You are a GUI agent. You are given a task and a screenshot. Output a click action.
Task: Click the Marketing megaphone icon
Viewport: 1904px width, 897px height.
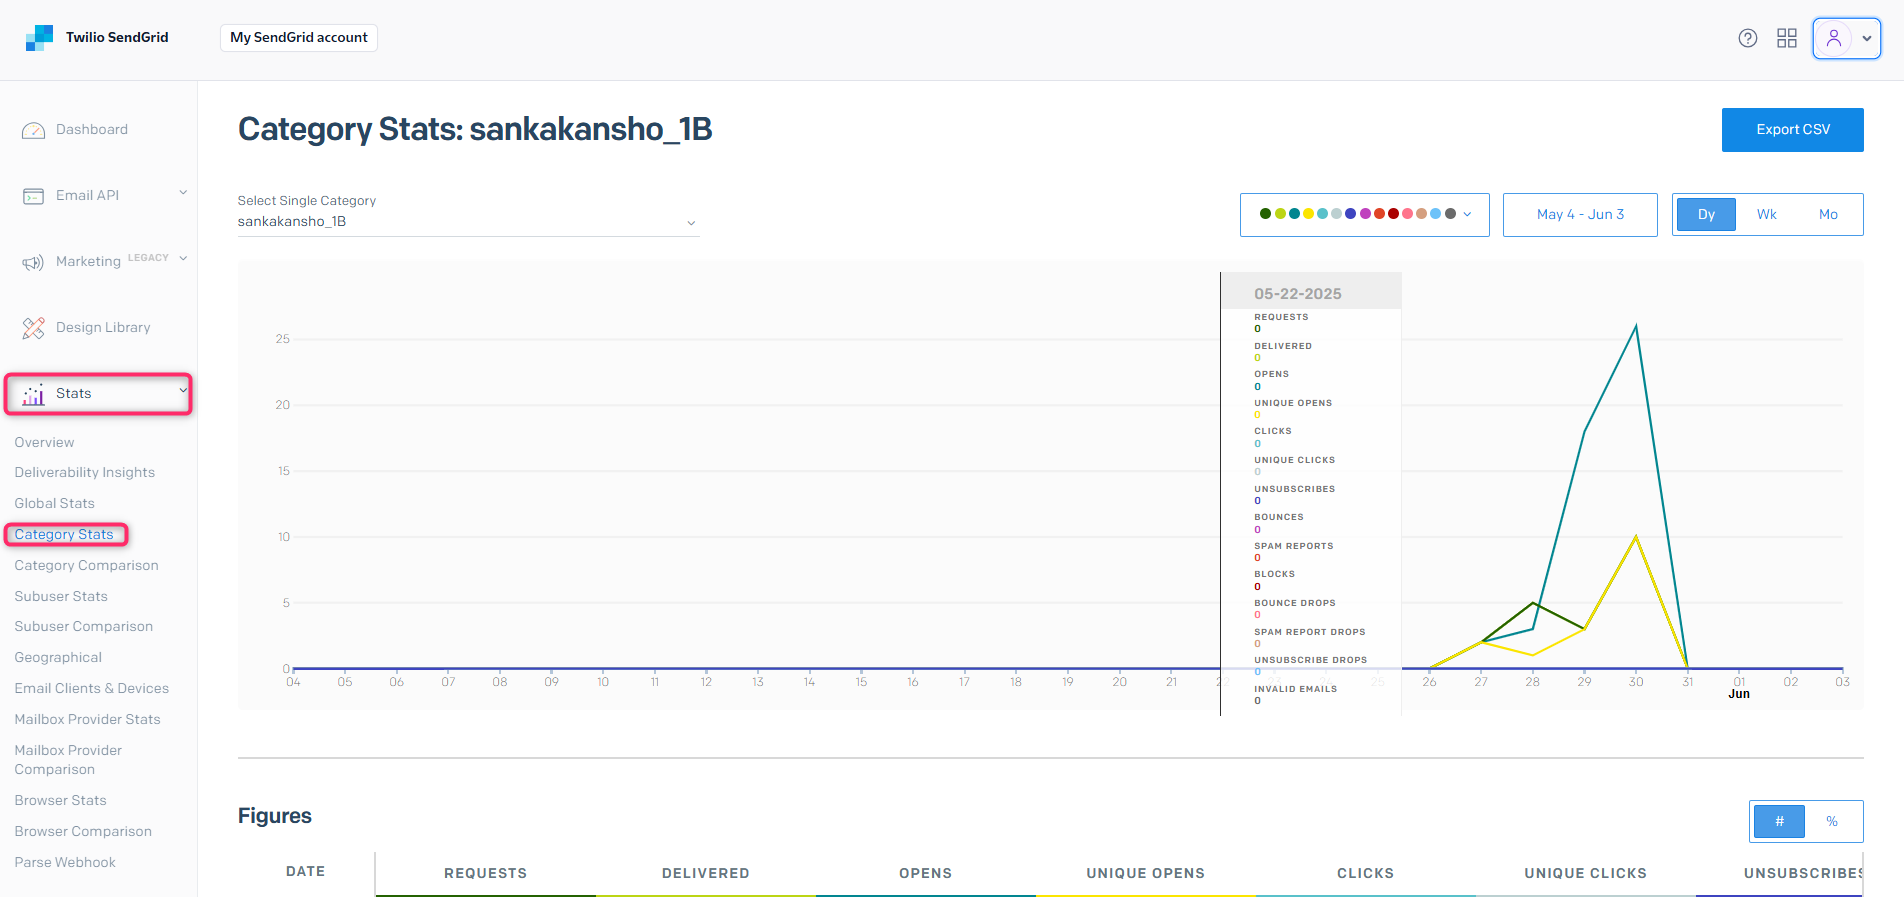click(x=33, y=262)
